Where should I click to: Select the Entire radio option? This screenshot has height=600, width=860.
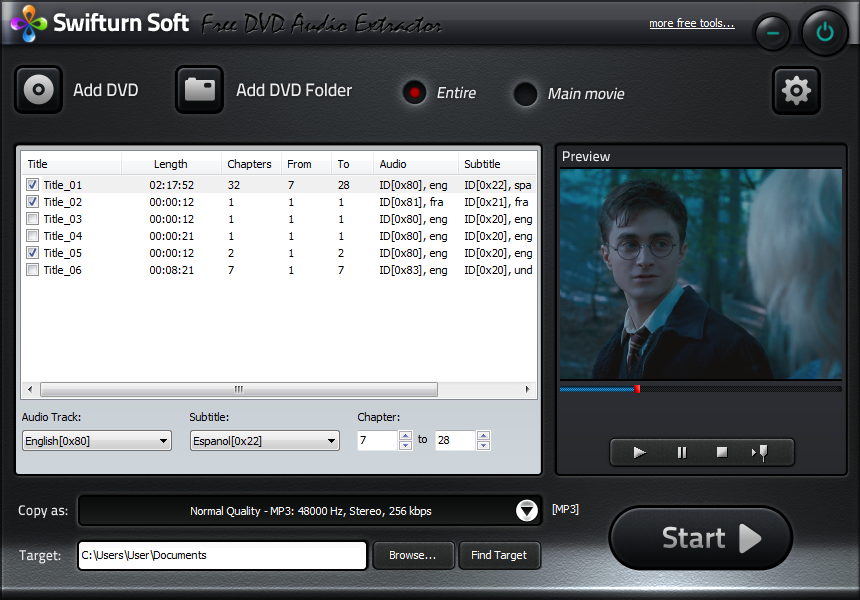[414, 93]
